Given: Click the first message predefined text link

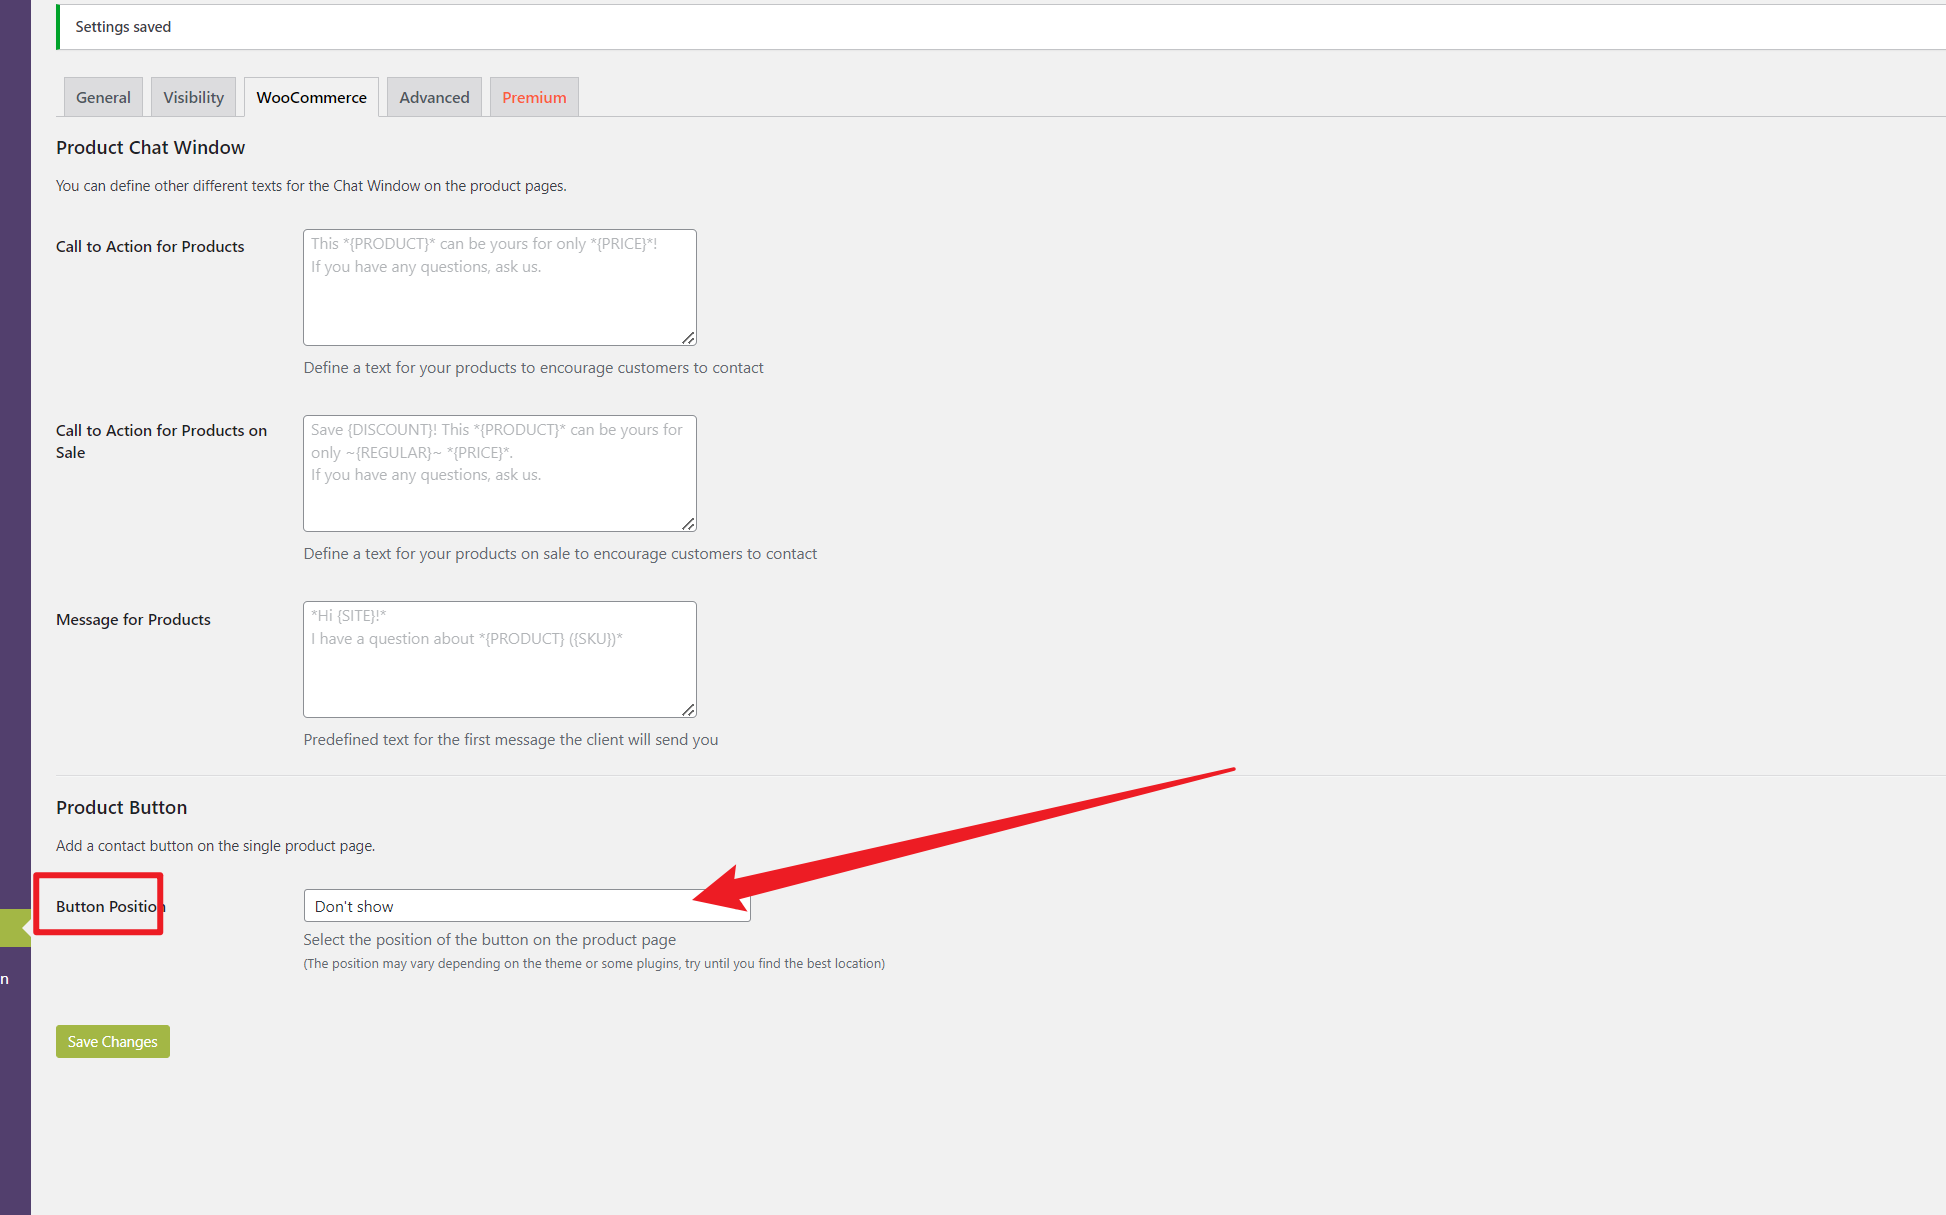Looking at the screenshot, I should point(513,739).
